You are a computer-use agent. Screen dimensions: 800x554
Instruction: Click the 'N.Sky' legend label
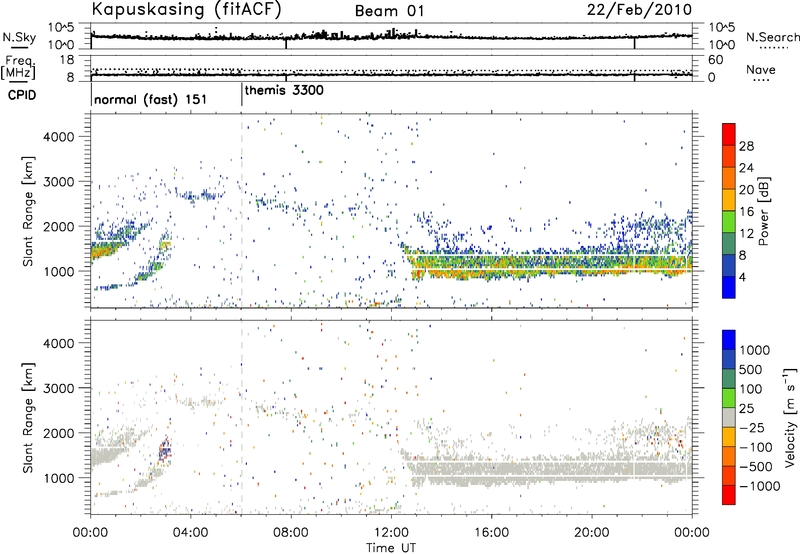tap(19, 37)
